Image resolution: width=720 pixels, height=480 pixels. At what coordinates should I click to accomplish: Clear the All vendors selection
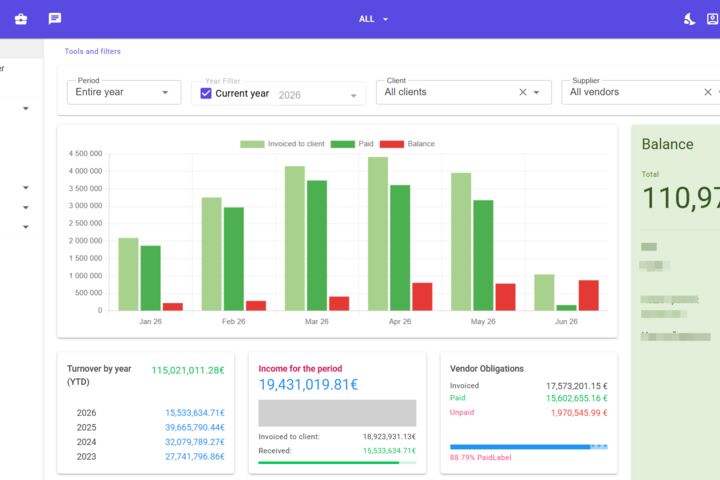pyautogui.click(x=708, y=92)
